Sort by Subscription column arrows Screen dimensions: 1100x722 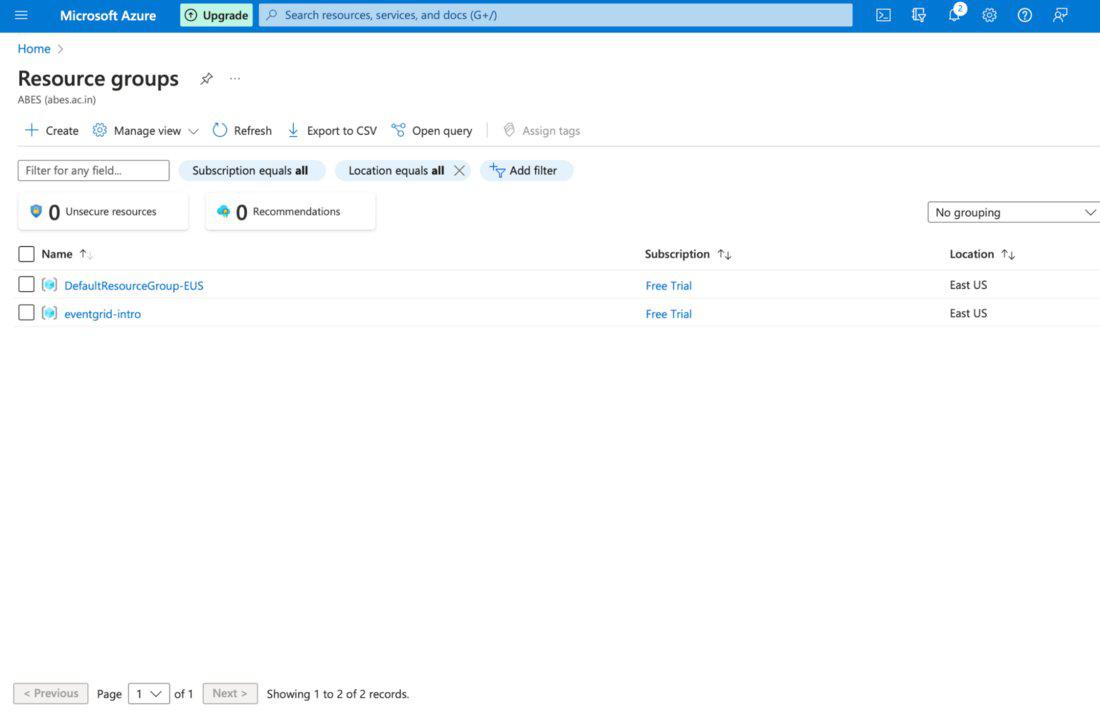coord(725,254)
